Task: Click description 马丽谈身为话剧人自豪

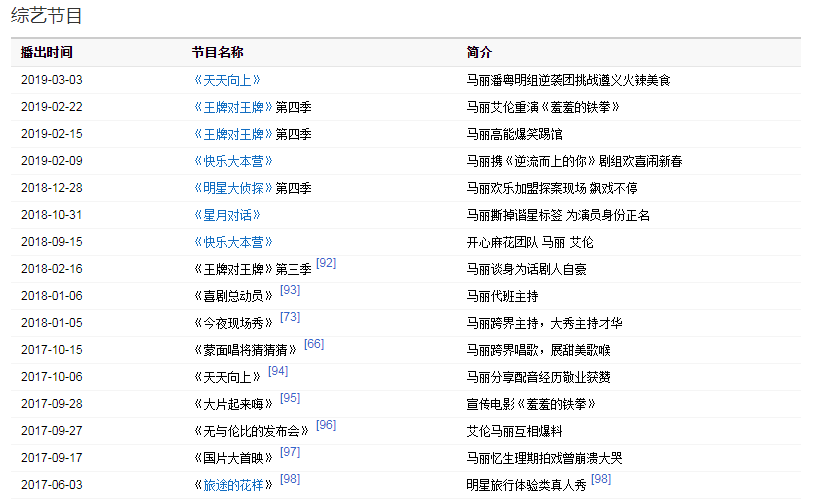Action: coord(527,269)
